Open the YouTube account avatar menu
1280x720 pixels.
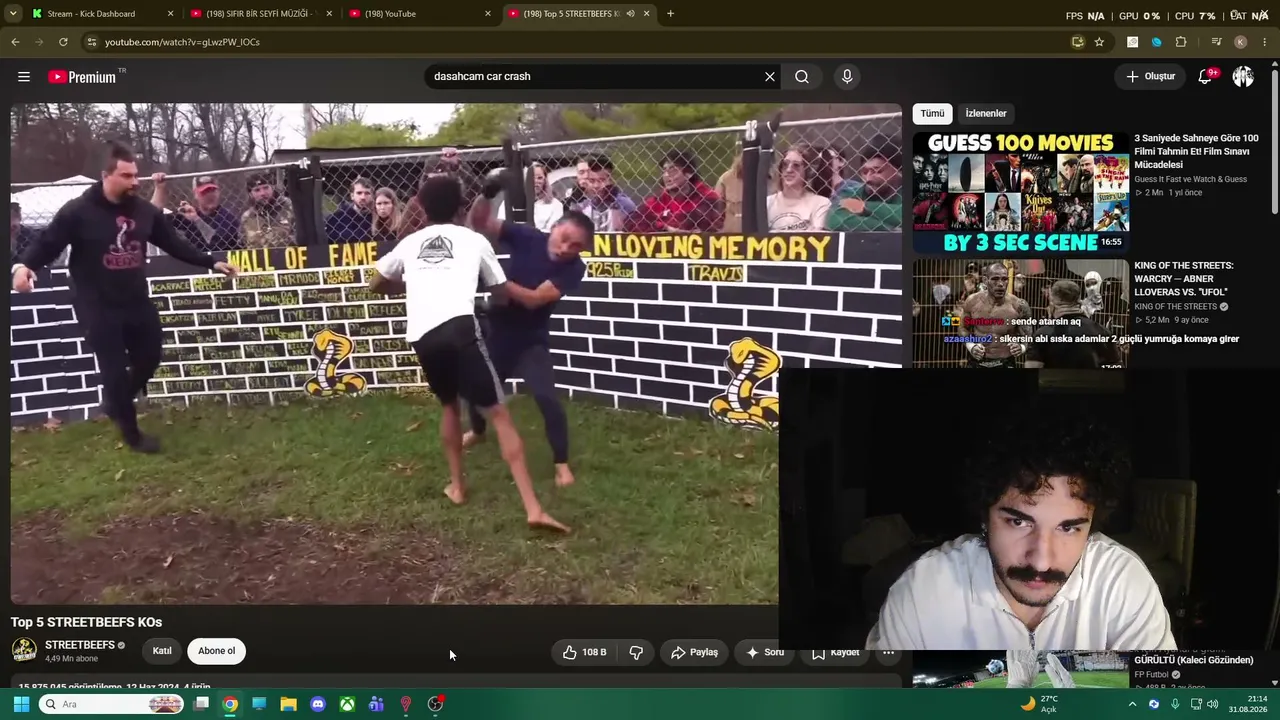coord(1243,76)
